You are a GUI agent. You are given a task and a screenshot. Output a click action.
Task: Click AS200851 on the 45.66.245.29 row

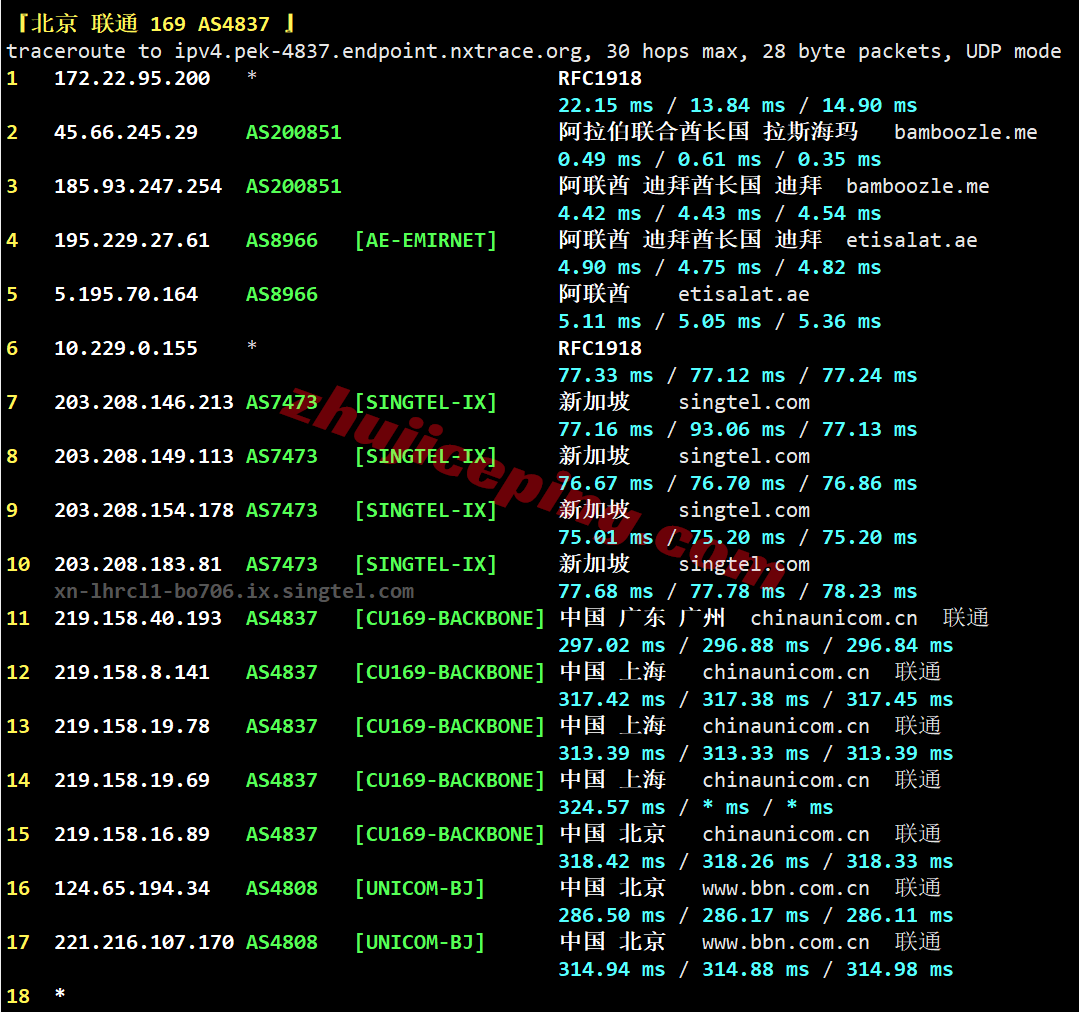click(294, 132)
